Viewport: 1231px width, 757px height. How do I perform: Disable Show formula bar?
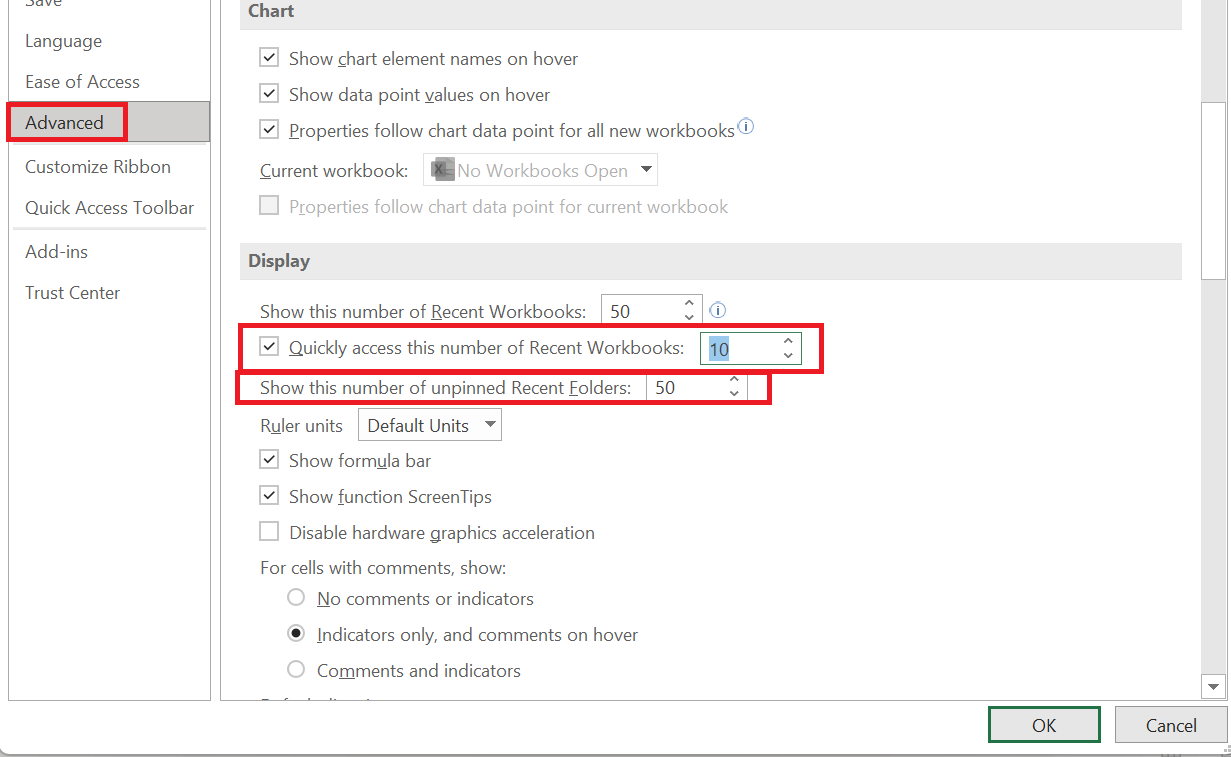coord(268,459)
